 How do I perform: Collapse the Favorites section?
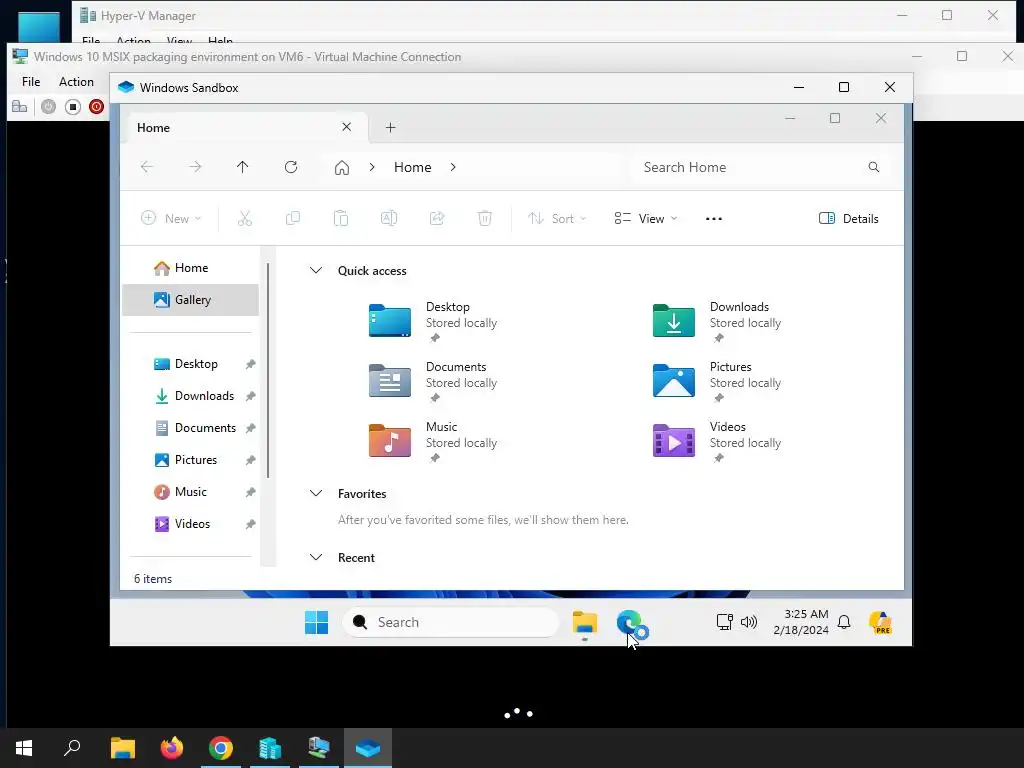click(315, 494)
